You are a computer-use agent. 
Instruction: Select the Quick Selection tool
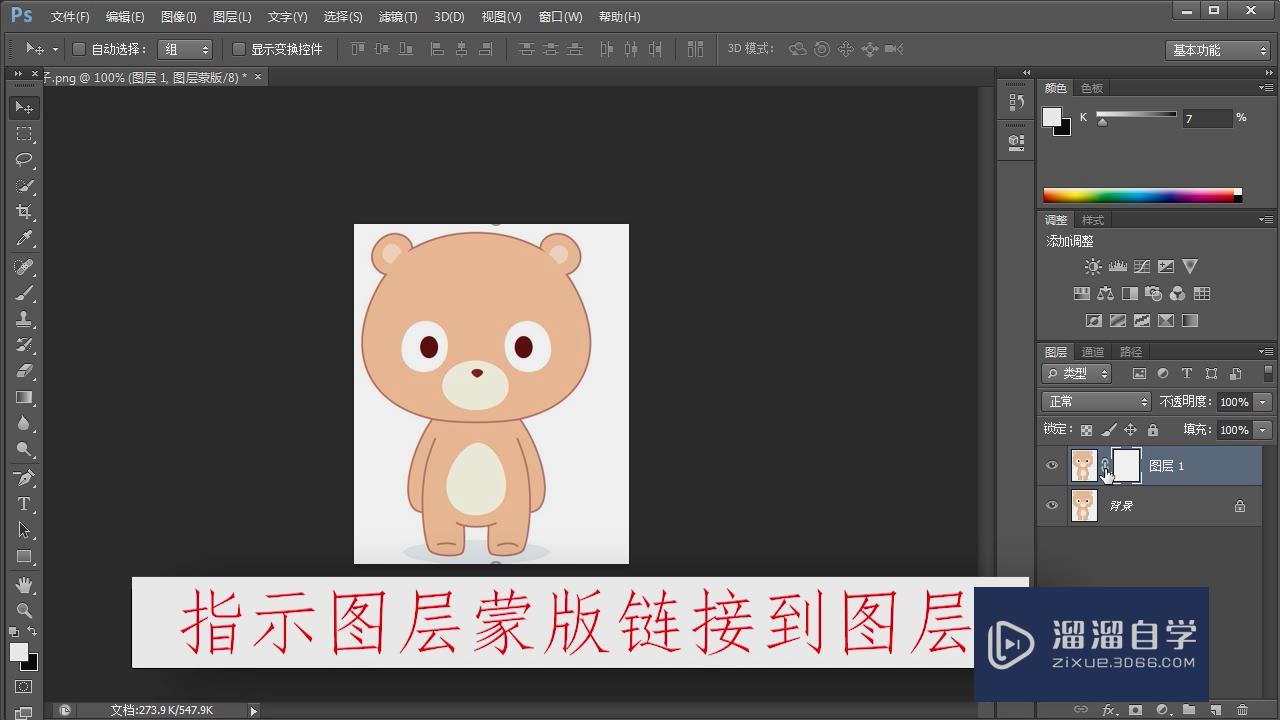pyautogui.click(x=24, y=186)
